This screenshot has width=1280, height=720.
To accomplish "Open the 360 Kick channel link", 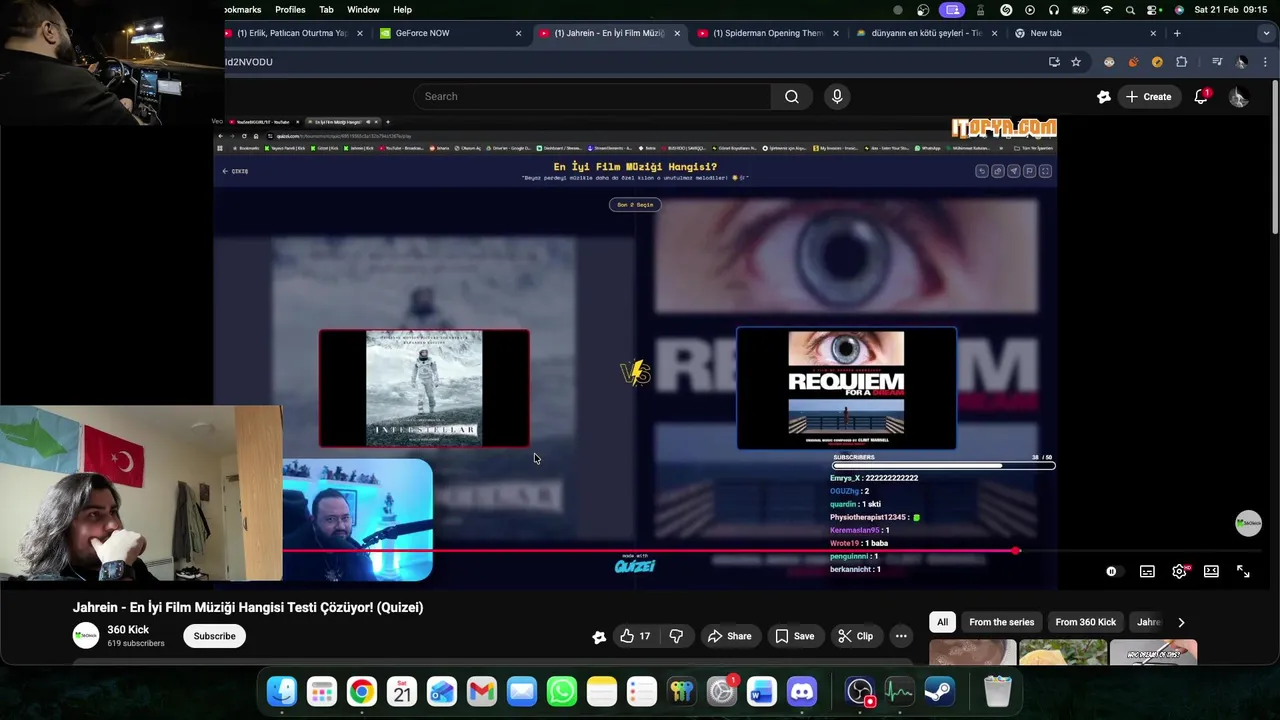I will pos(128,629).
